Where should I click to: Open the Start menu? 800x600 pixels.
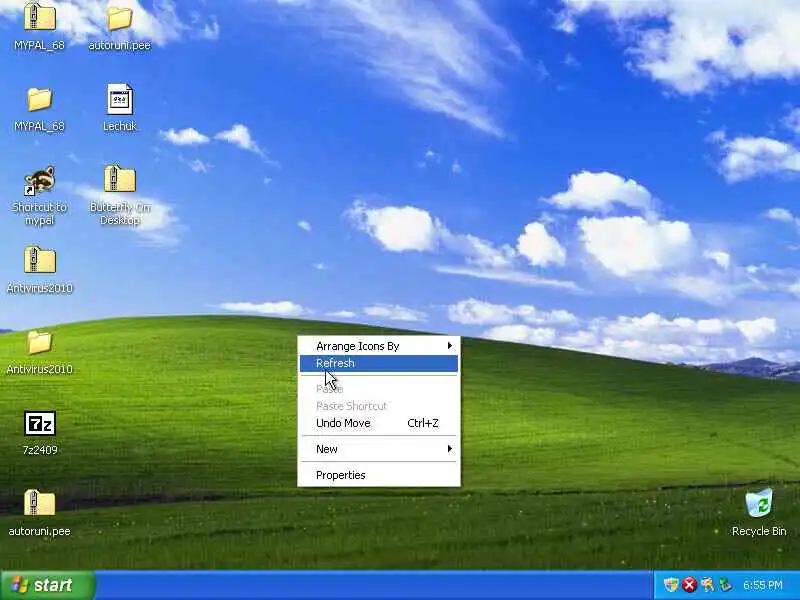(47, 585)
